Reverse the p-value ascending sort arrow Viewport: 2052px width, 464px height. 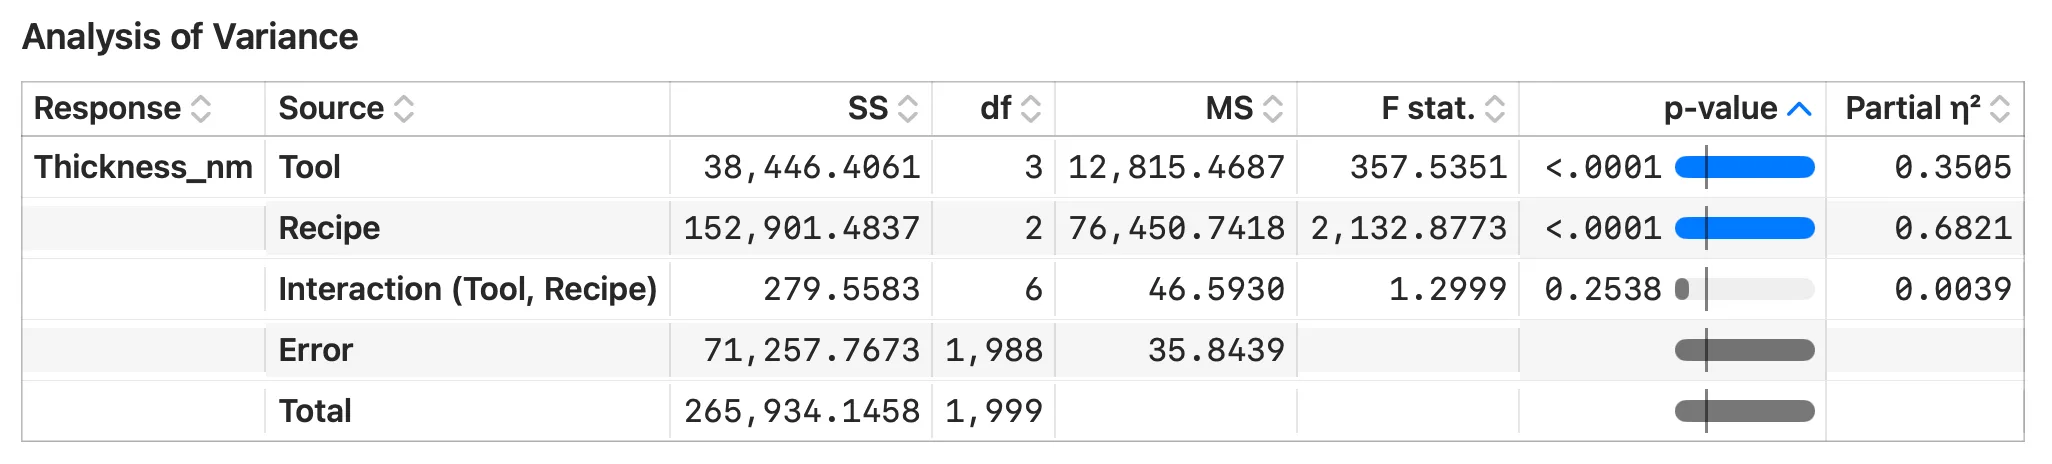pyautogui.click(x=1799, y=109)
